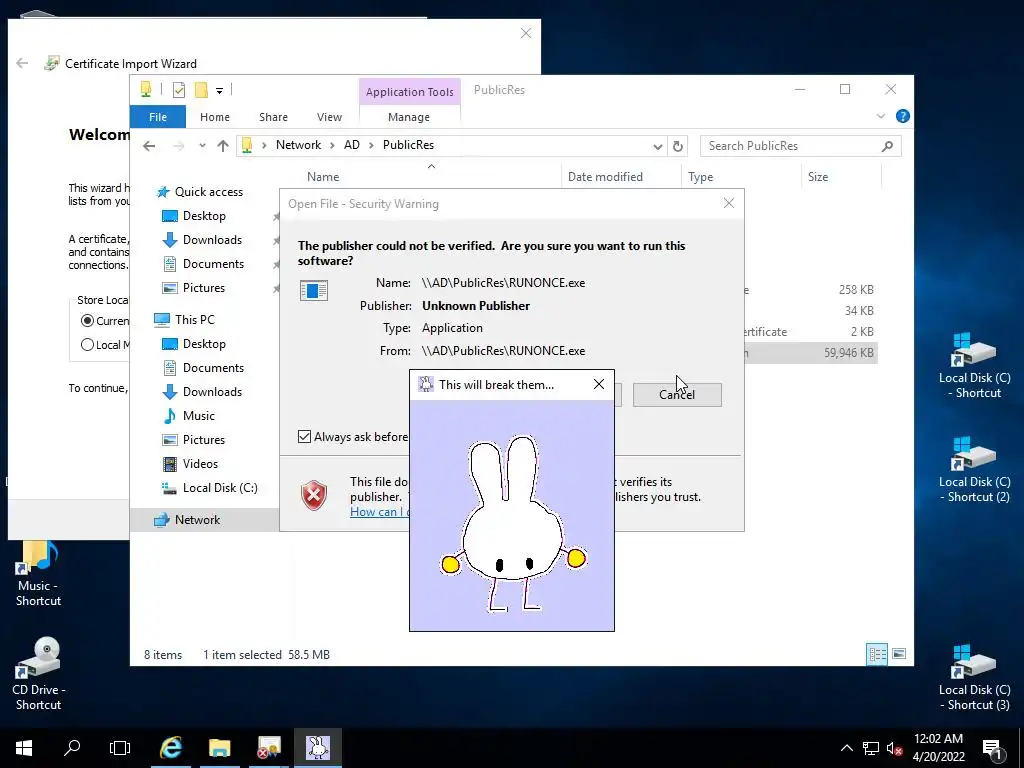Viewport: 1024px width, 768px height.
Task: Open recent locations dropdown arrow
Action: point(202,146)
